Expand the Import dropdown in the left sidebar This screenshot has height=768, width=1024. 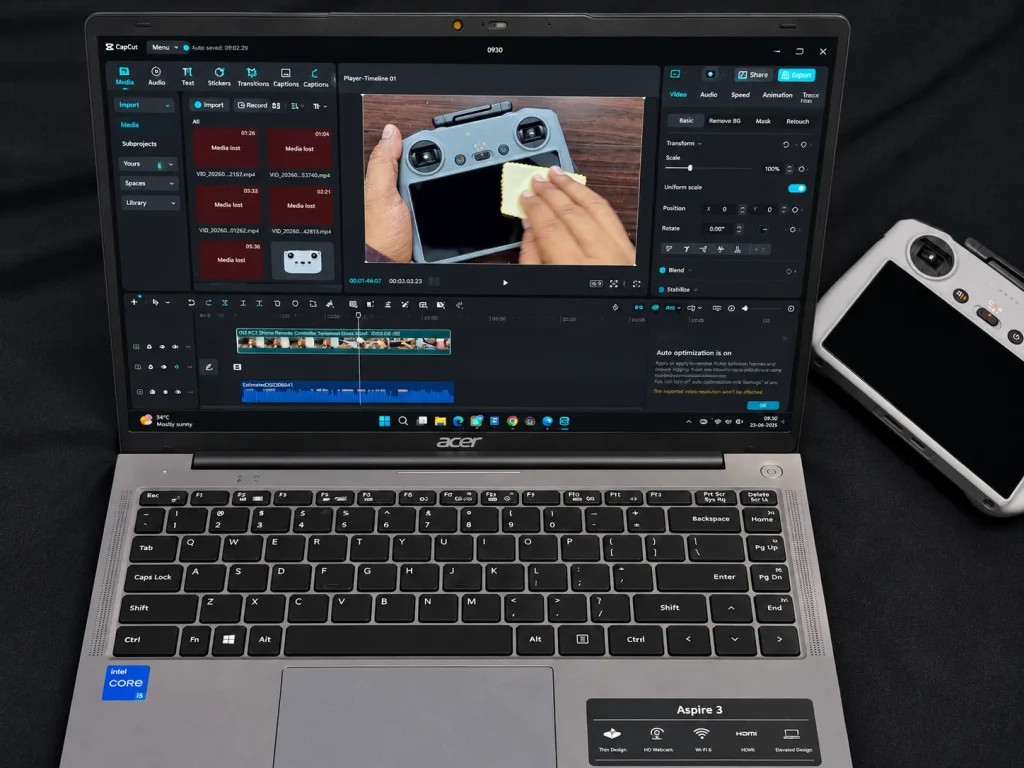(143, 105)
